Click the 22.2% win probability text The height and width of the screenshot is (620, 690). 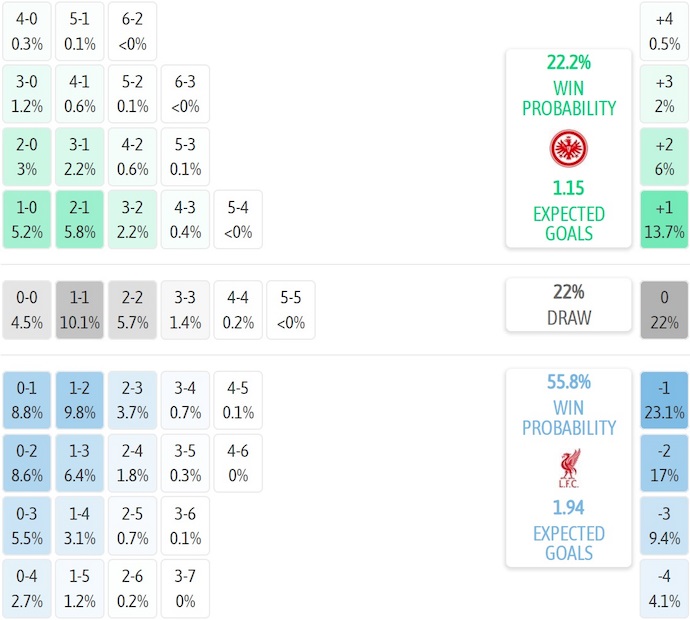pyautogui.click(x=568, y=62)
